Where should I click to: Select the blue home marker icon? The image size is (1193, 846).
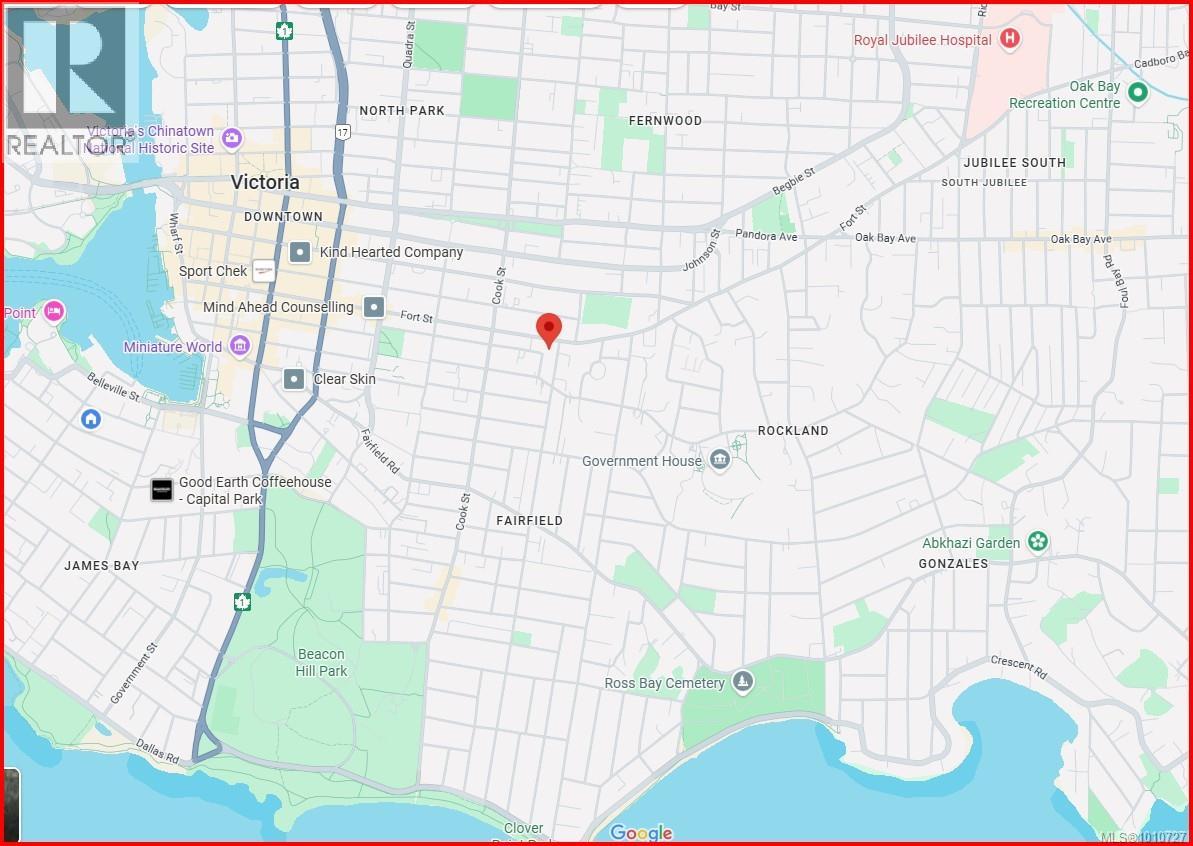pyautogui.click(x=91, y=418)
